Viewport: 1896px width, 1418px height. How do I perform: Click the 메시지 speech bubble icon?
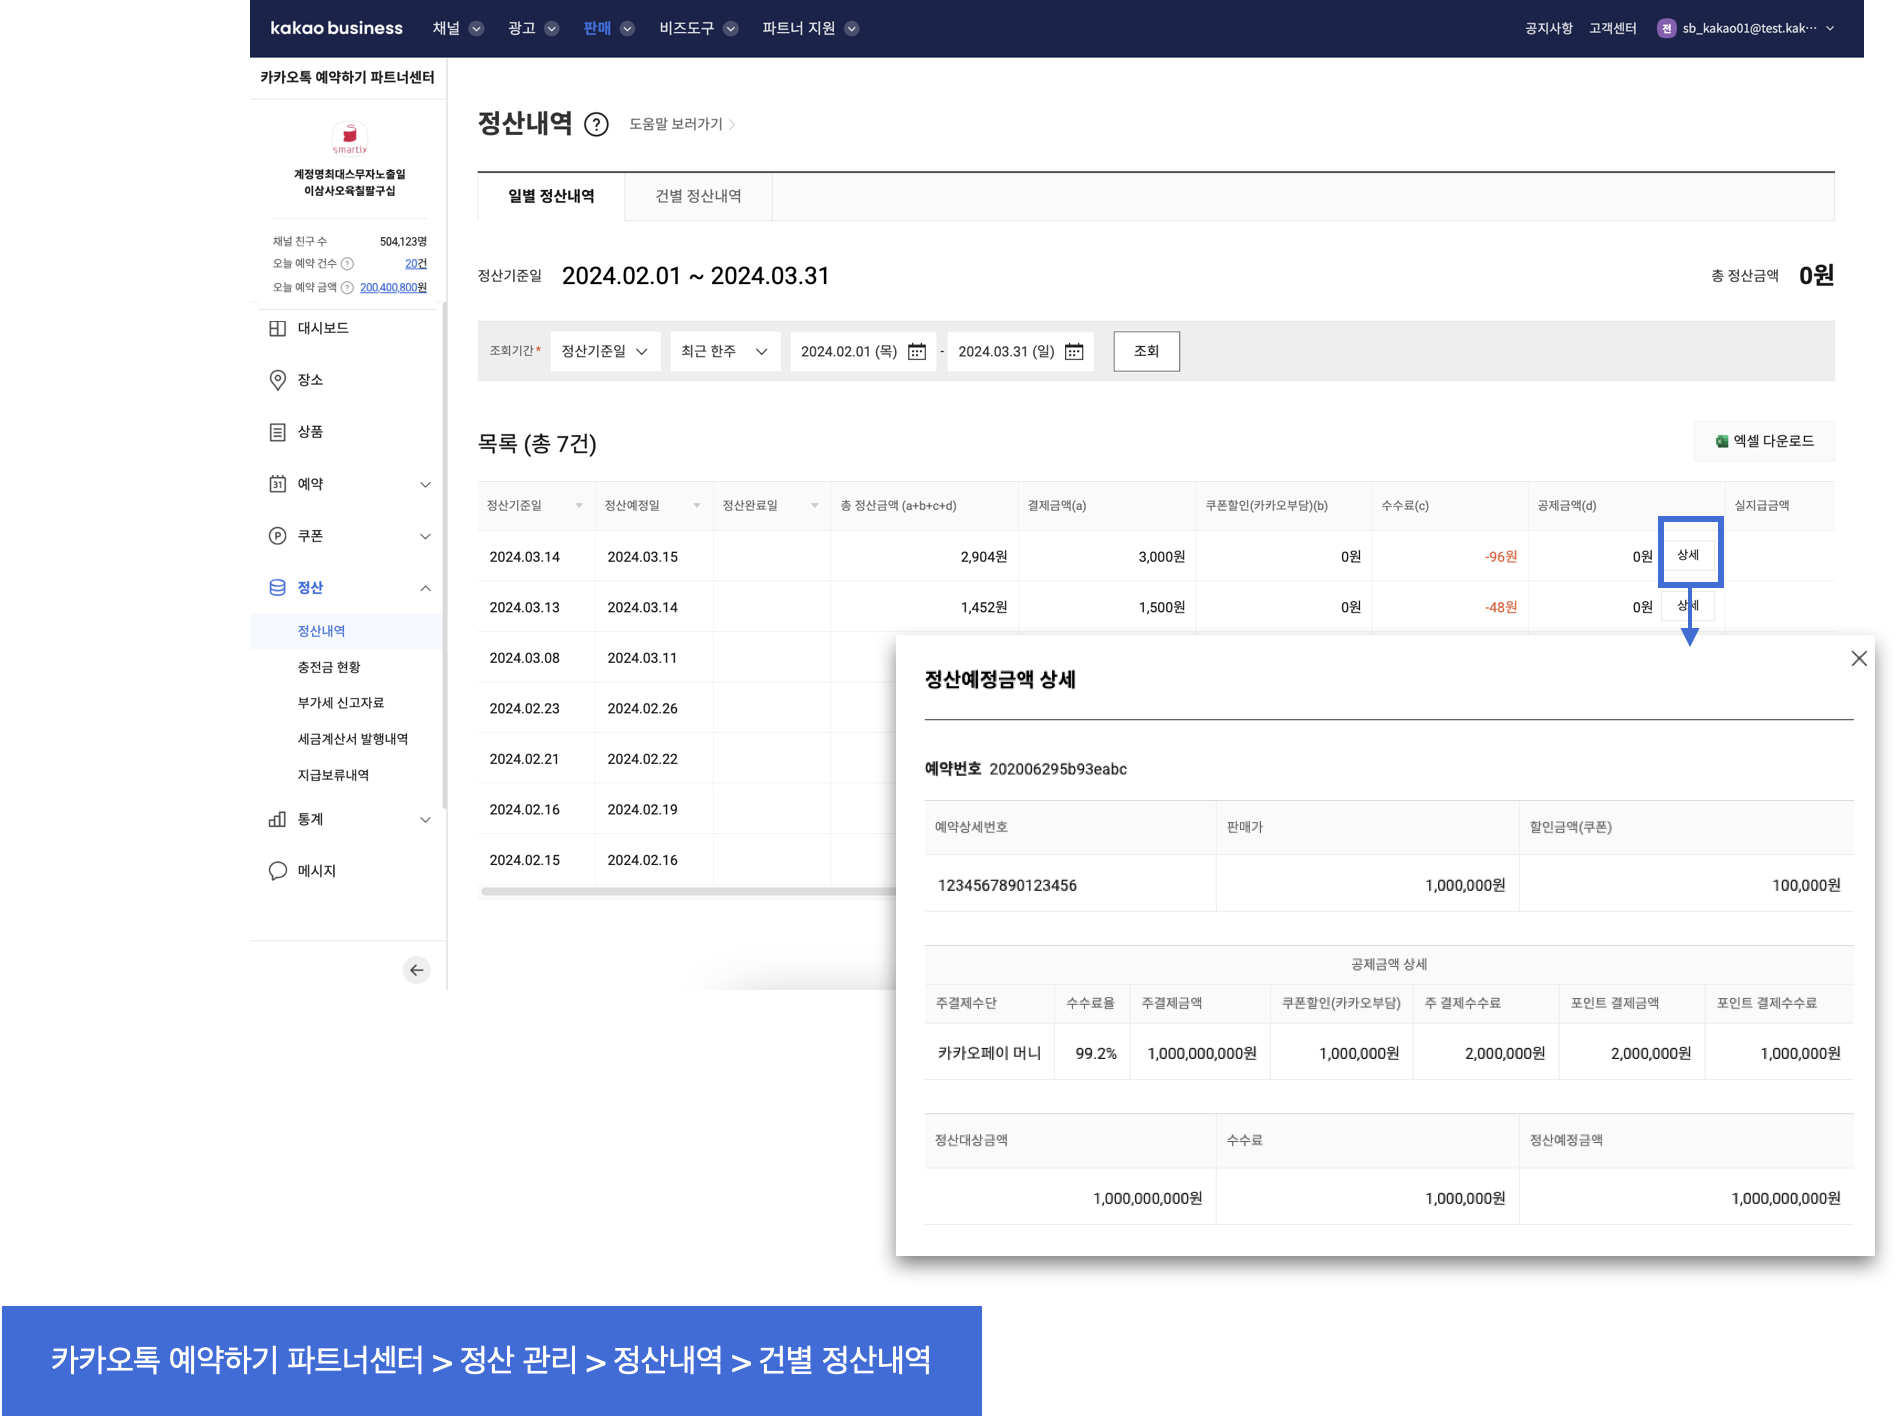tap(278, 871)
